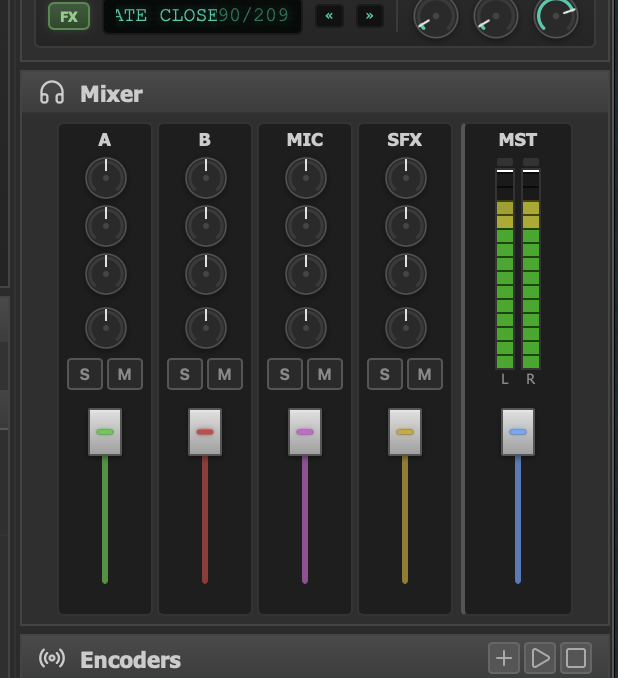The image size is (618, 678).
Task: Mute channel B
Action: coord(225,374)
